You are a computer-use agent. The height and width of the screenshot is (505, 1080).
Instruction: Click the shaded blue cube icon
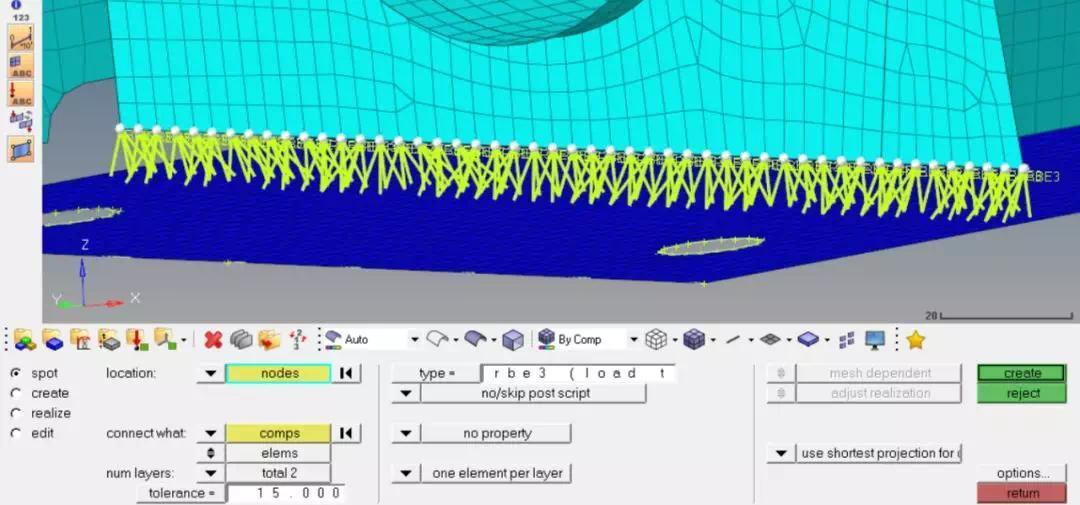point(694,339)
